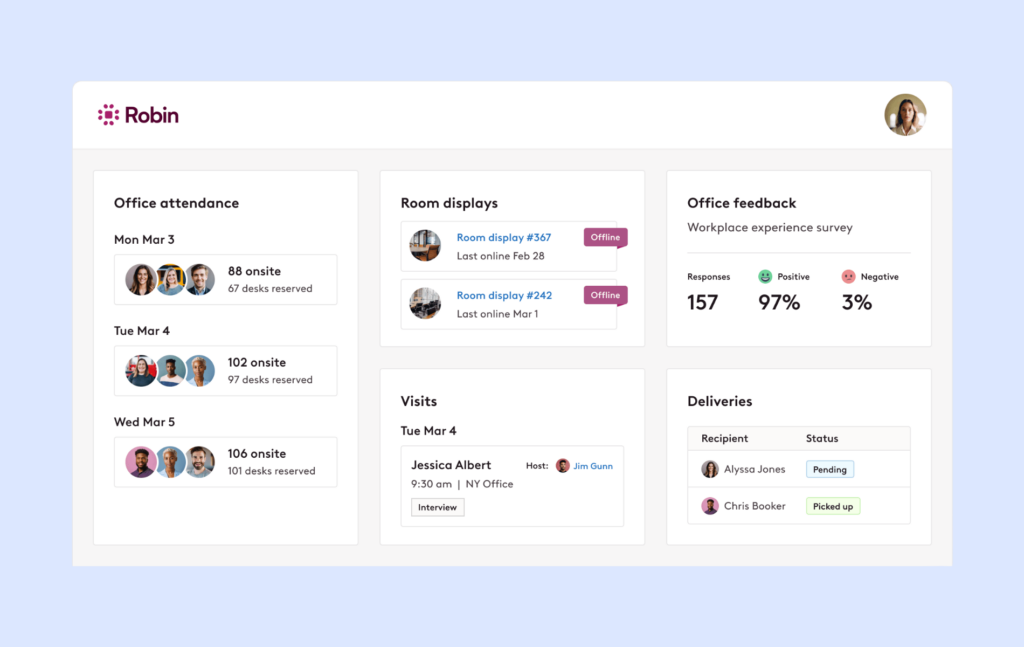The image size is (1024, 647).
Task: Click host avatar next to Jim Gunn
Action: coord(563,466)
